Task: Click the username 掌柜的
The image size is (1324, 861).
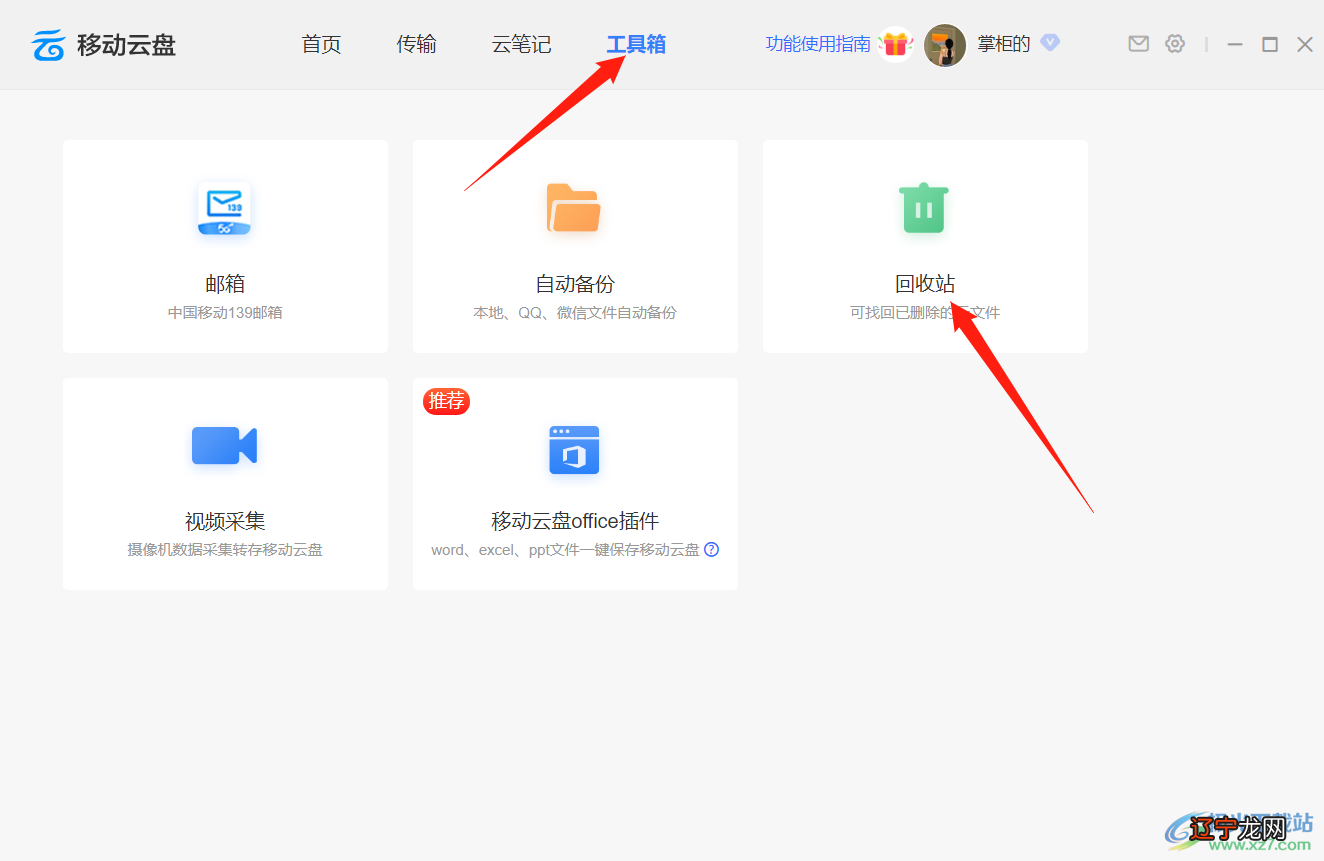Action: (x=1003, y=44)
